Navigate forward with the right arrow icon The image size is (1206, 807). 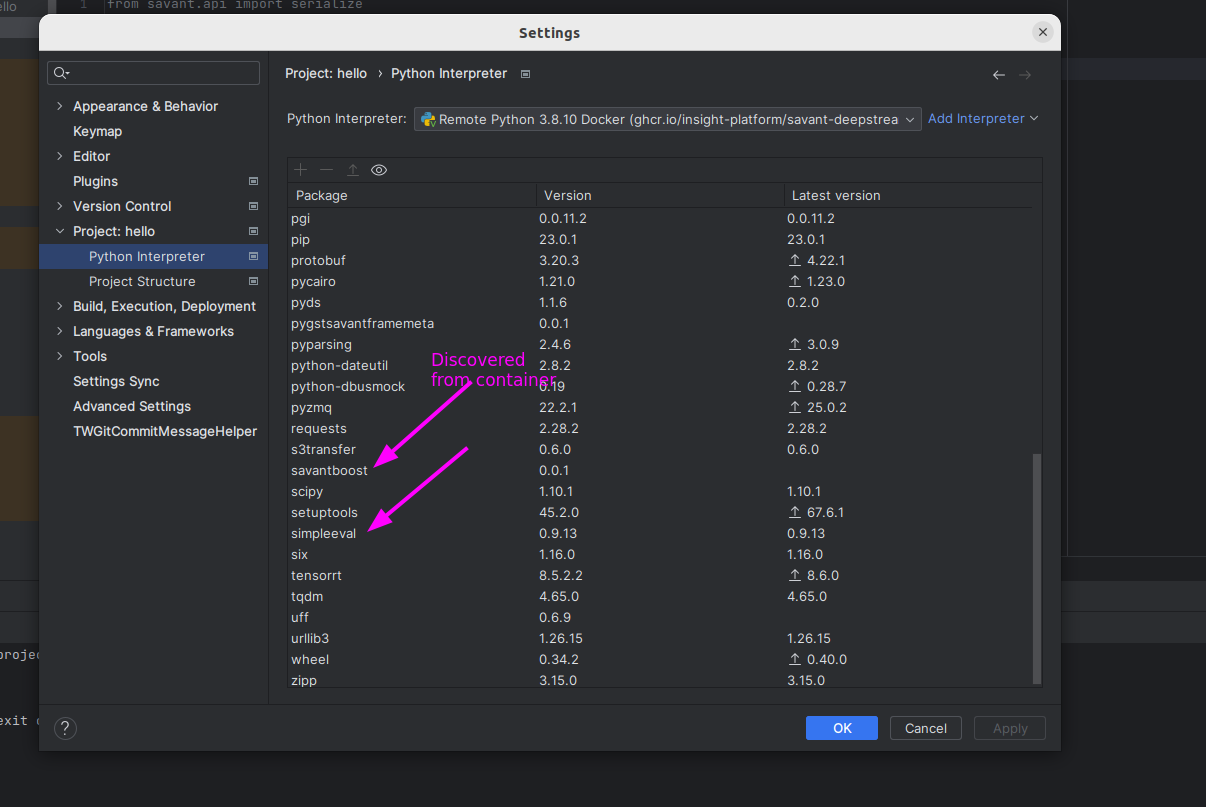[x=1026, y=74]
